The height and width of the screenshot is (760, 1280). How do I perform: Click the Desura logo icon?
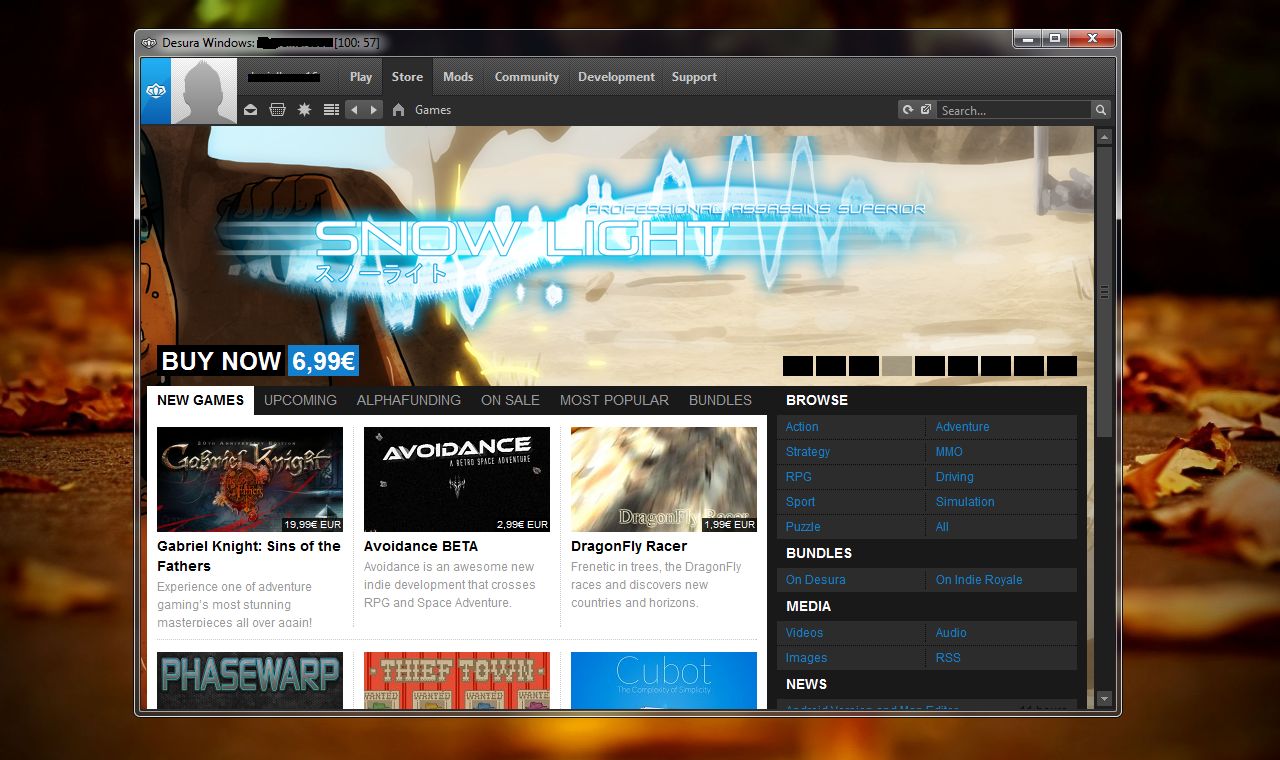[155, 91]
